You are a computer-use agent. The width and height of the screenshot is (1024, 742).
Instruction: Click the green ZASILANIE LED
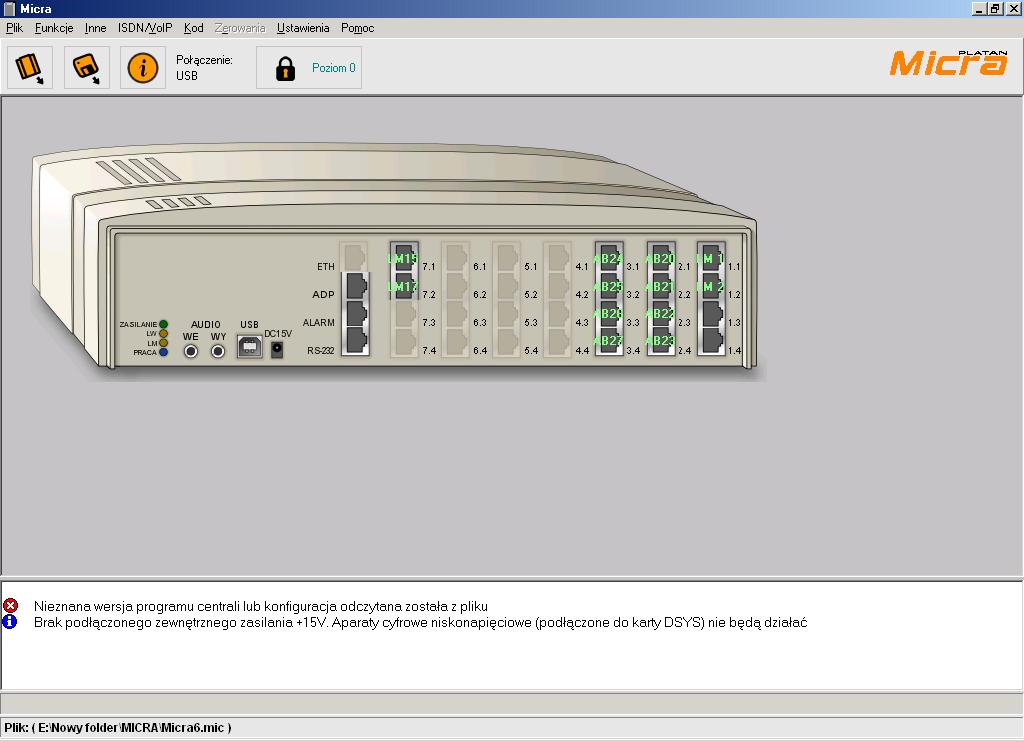point(163,324)
